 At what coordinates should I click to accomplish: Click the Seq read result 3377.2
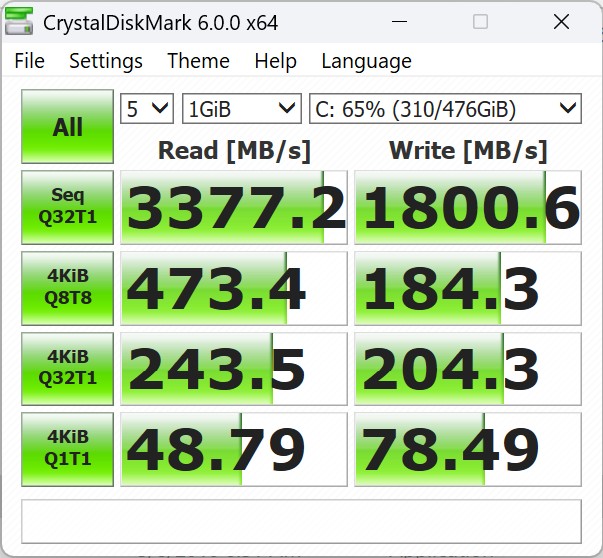(234, 207)
